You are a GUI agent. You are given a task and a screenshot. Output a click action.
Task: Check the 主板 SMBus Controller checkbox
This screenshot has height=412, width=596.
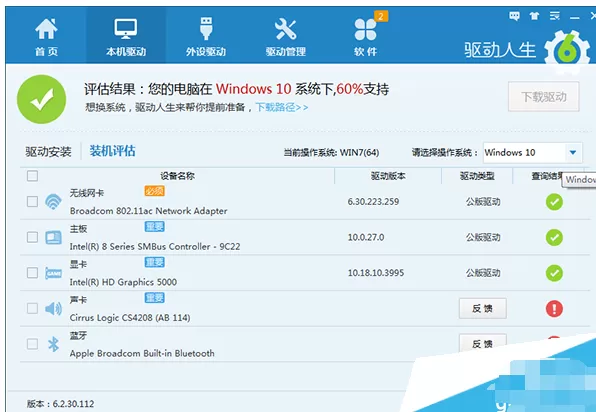point(32,237)
